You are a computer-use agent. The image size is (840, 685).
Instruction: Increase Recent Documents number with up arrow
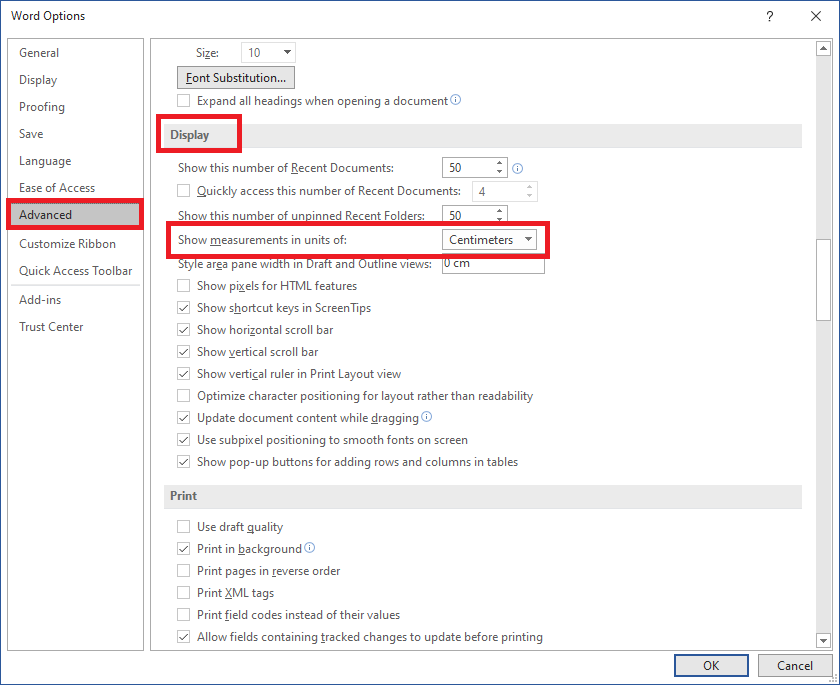(x=499, y=163)
